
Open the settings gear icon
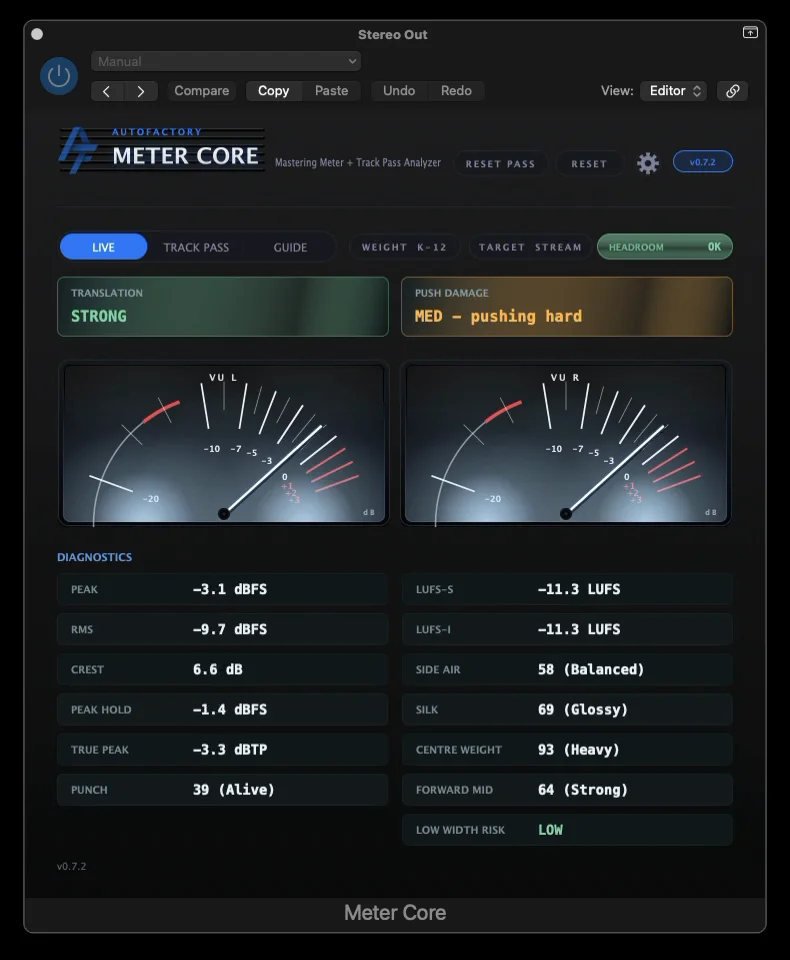click(x=647, y=163)
